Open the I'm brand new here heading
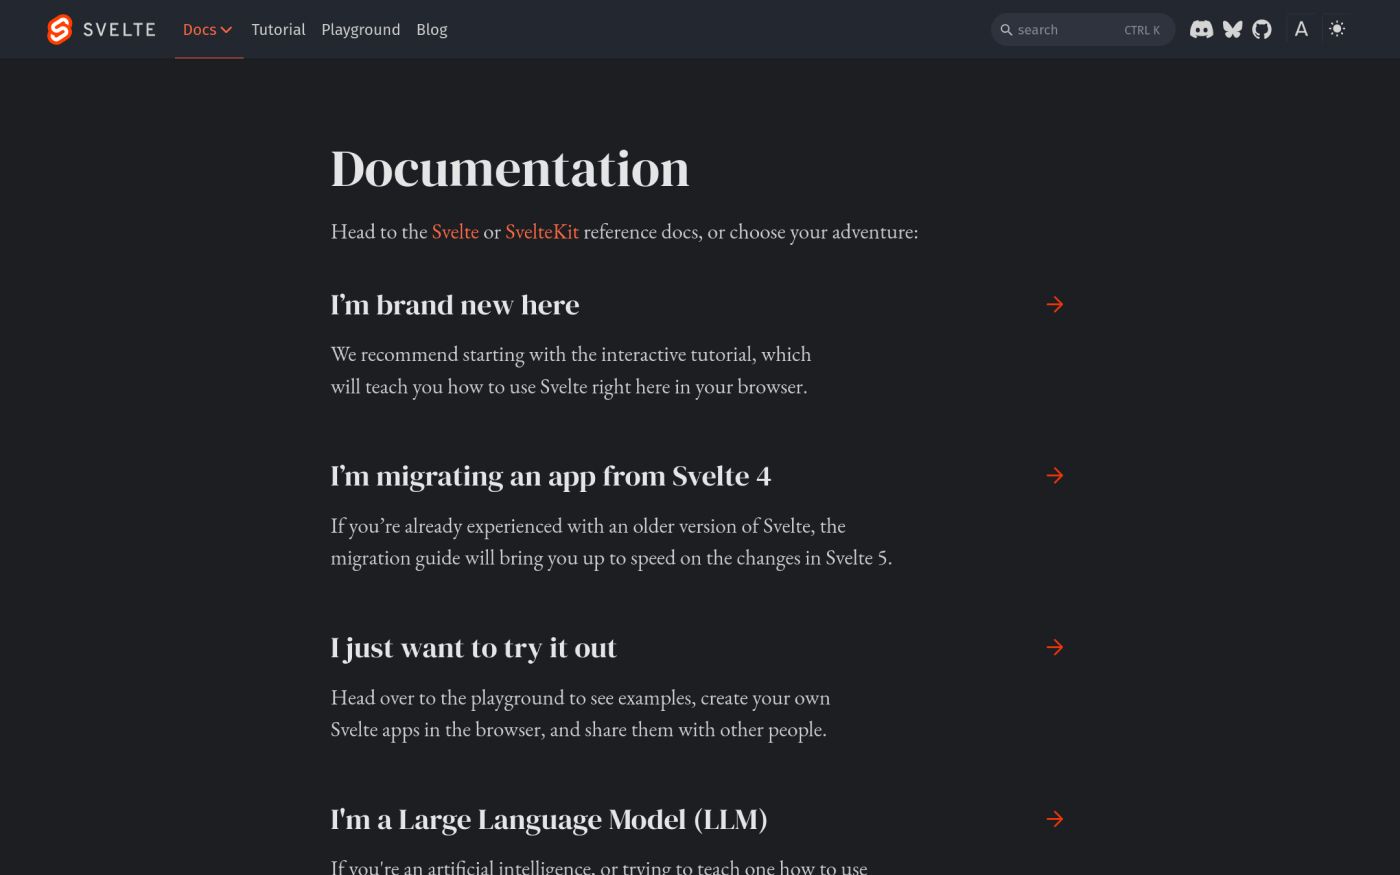The width and height of the screenshot is (1400, 875). click(455, 304)
